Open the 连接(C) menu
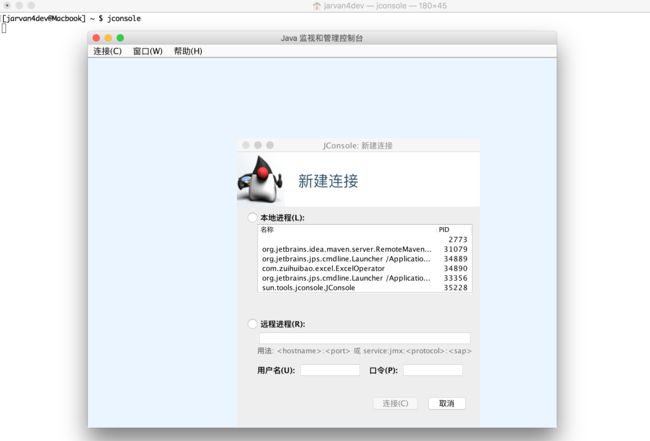 (107, 51)
